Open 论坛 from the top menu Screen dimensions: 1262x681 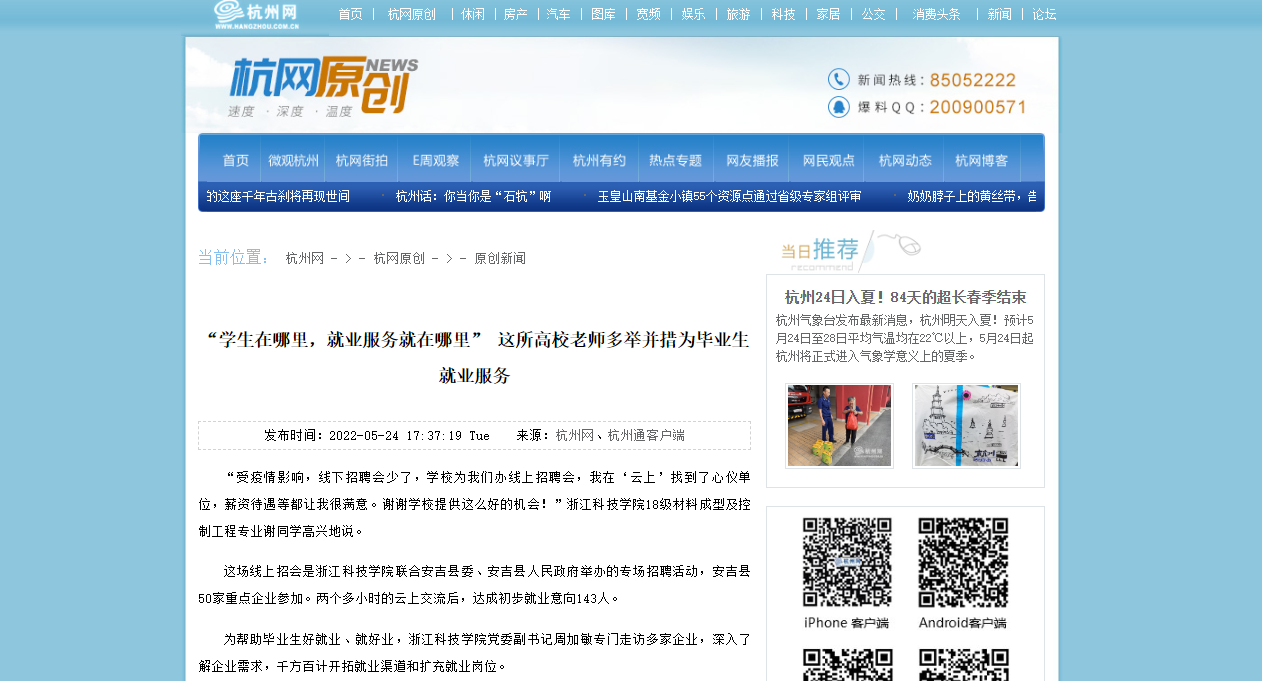(x=1044, y=14)
